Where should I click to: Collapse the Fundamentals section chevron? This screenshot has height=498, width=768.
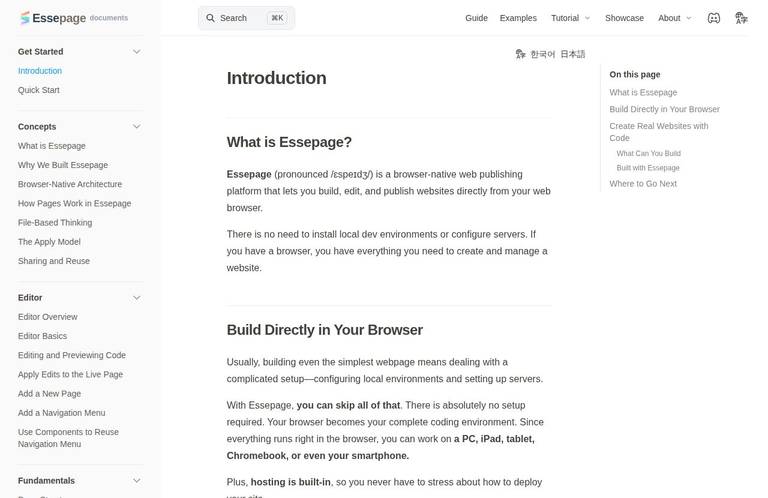(137, 480)
